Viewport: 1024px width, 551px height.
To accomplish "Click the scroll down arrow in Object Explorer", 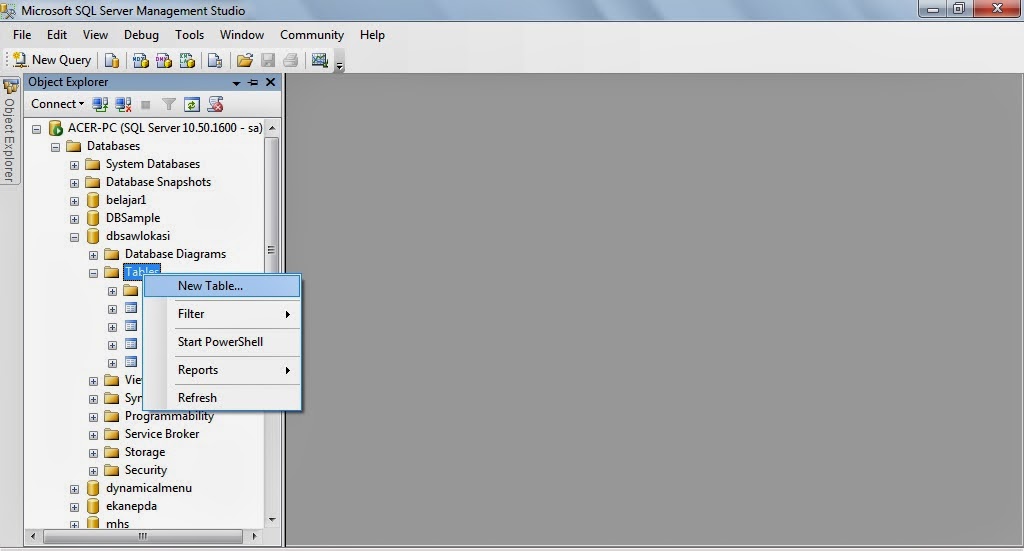I will 272,520.
